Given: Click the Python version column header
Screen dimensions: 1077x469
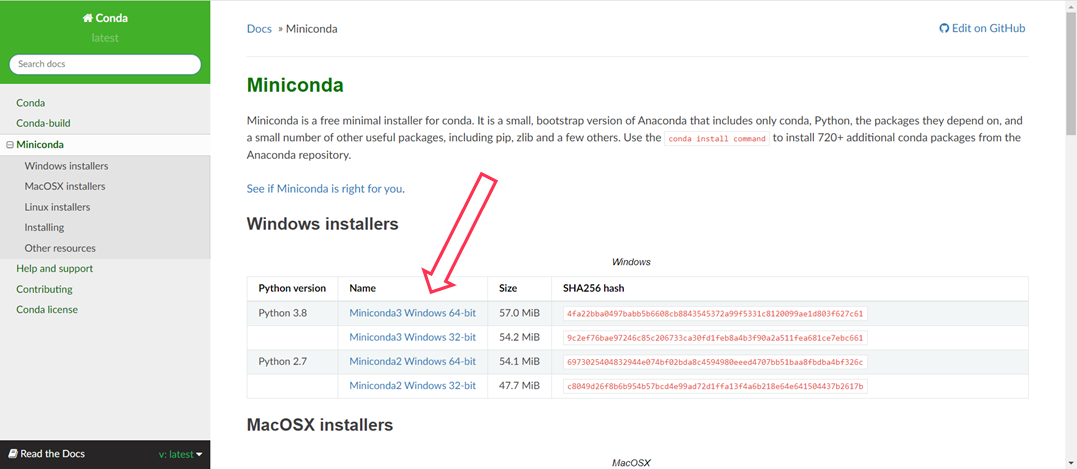Looking at the screenshot, I should 292,288.
